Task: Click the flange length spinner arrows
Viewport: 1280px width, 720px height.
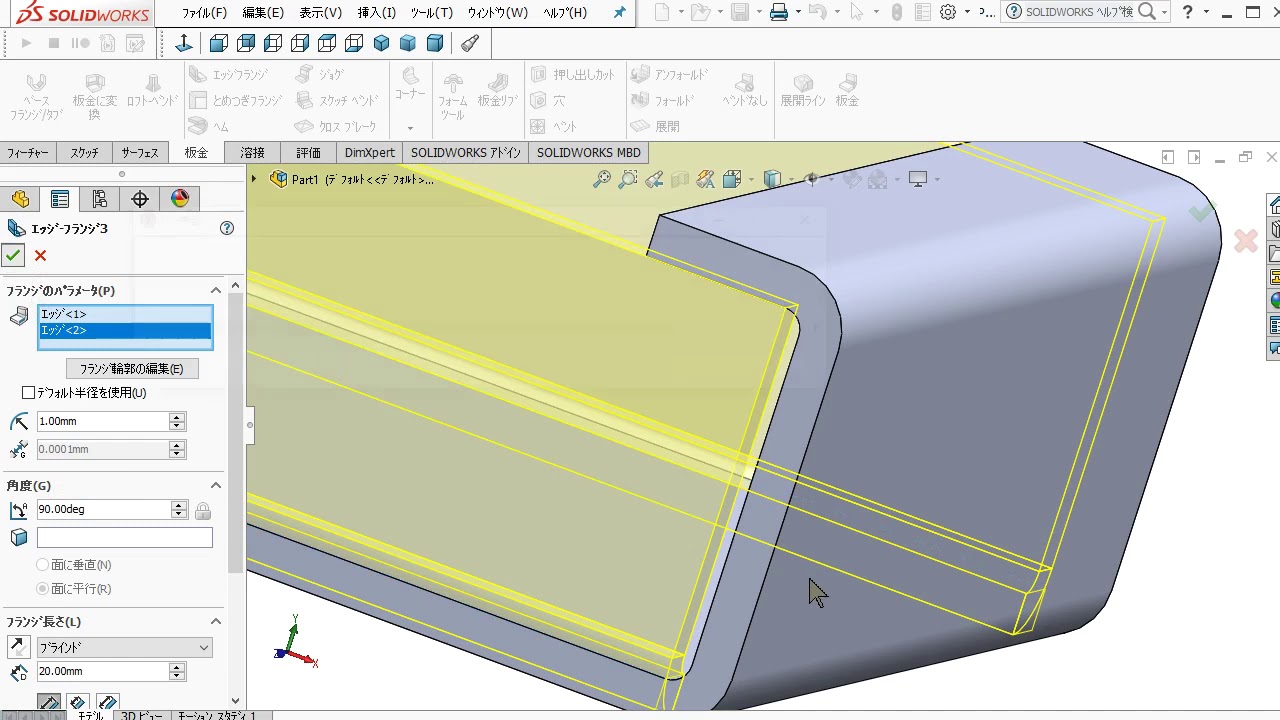Action: click(177, 672)
